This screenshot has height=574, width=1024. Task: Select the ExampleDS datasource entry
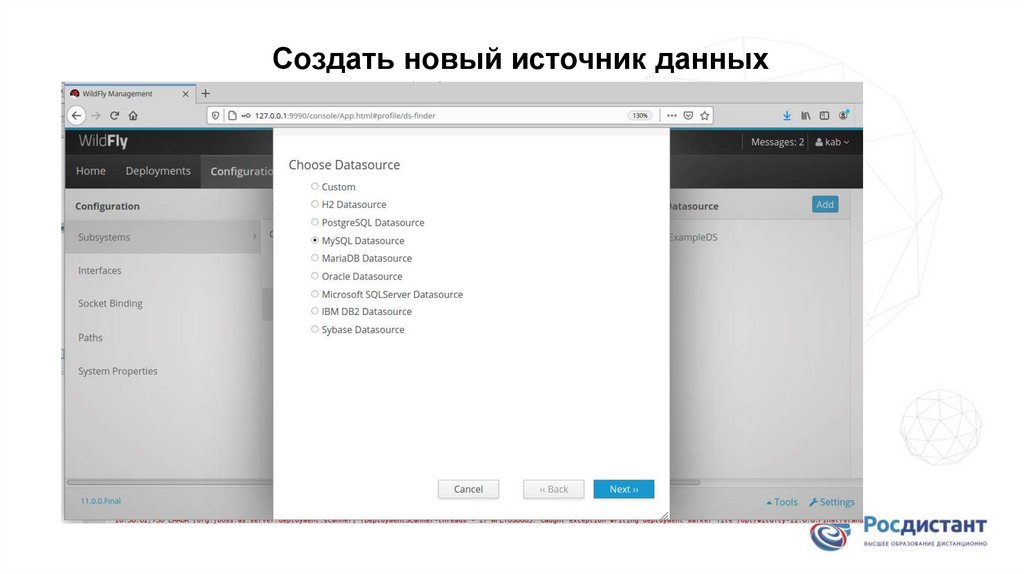(694, 237)
